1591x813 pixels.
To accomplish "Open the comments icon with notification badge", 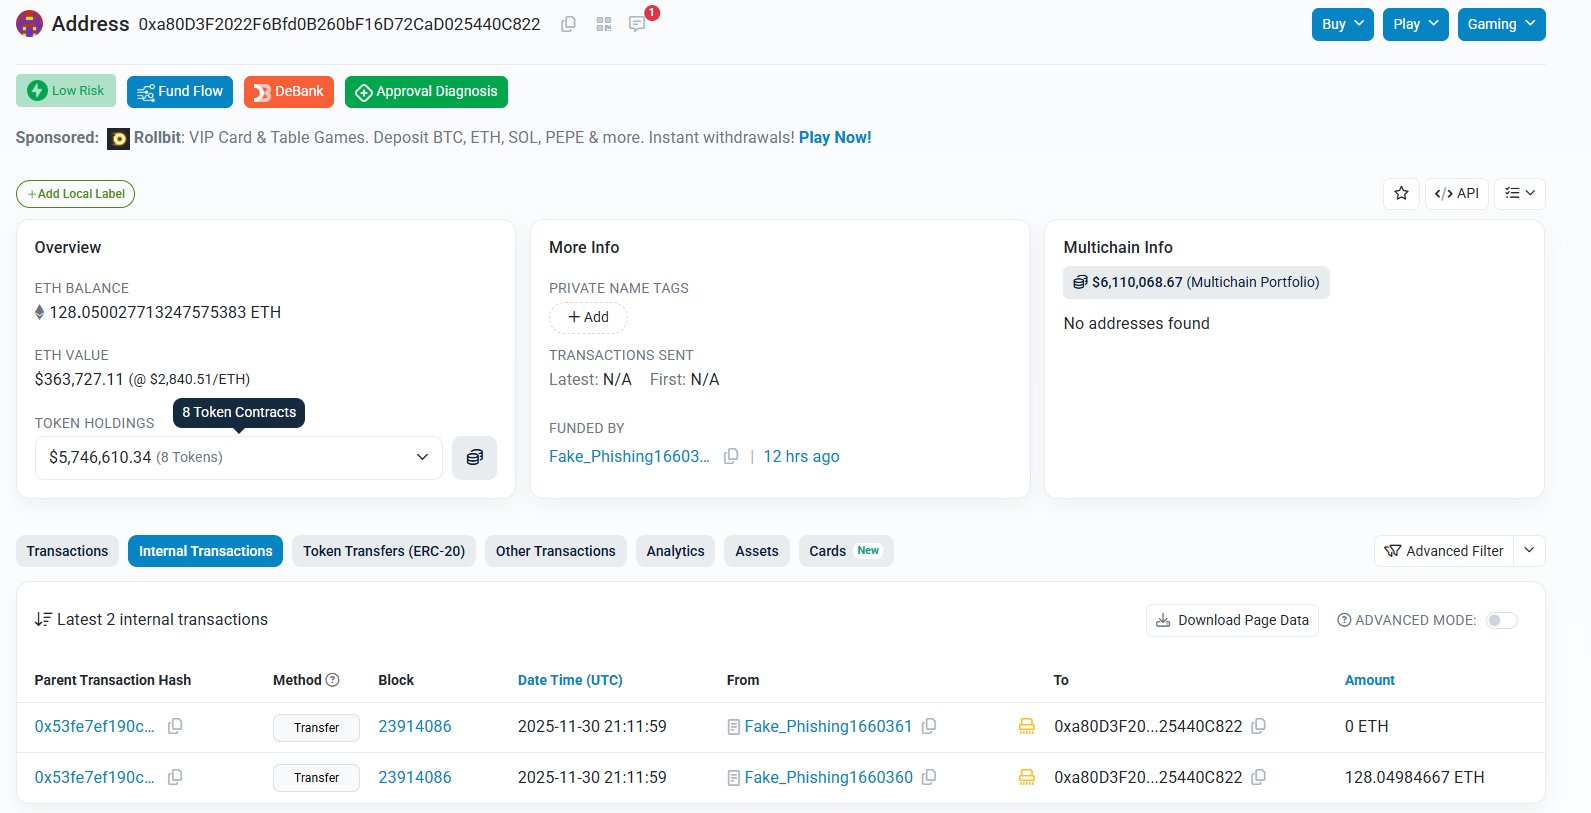I will tap(637, 24).
